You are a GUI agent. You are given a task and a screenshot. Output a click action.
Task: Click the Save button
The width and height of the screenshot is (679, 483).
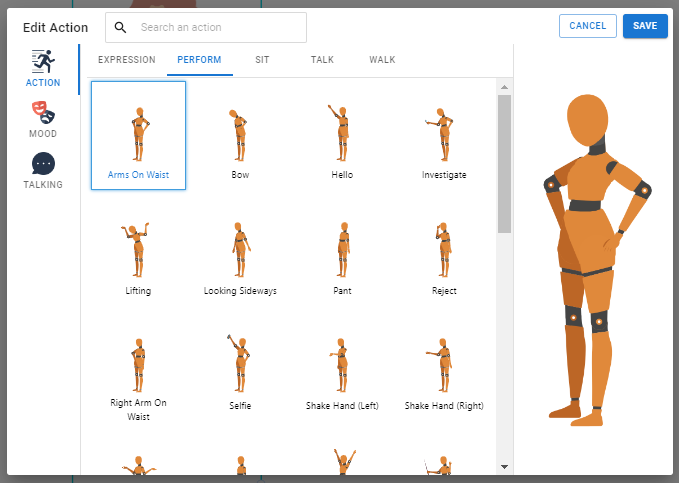[645, 26]
